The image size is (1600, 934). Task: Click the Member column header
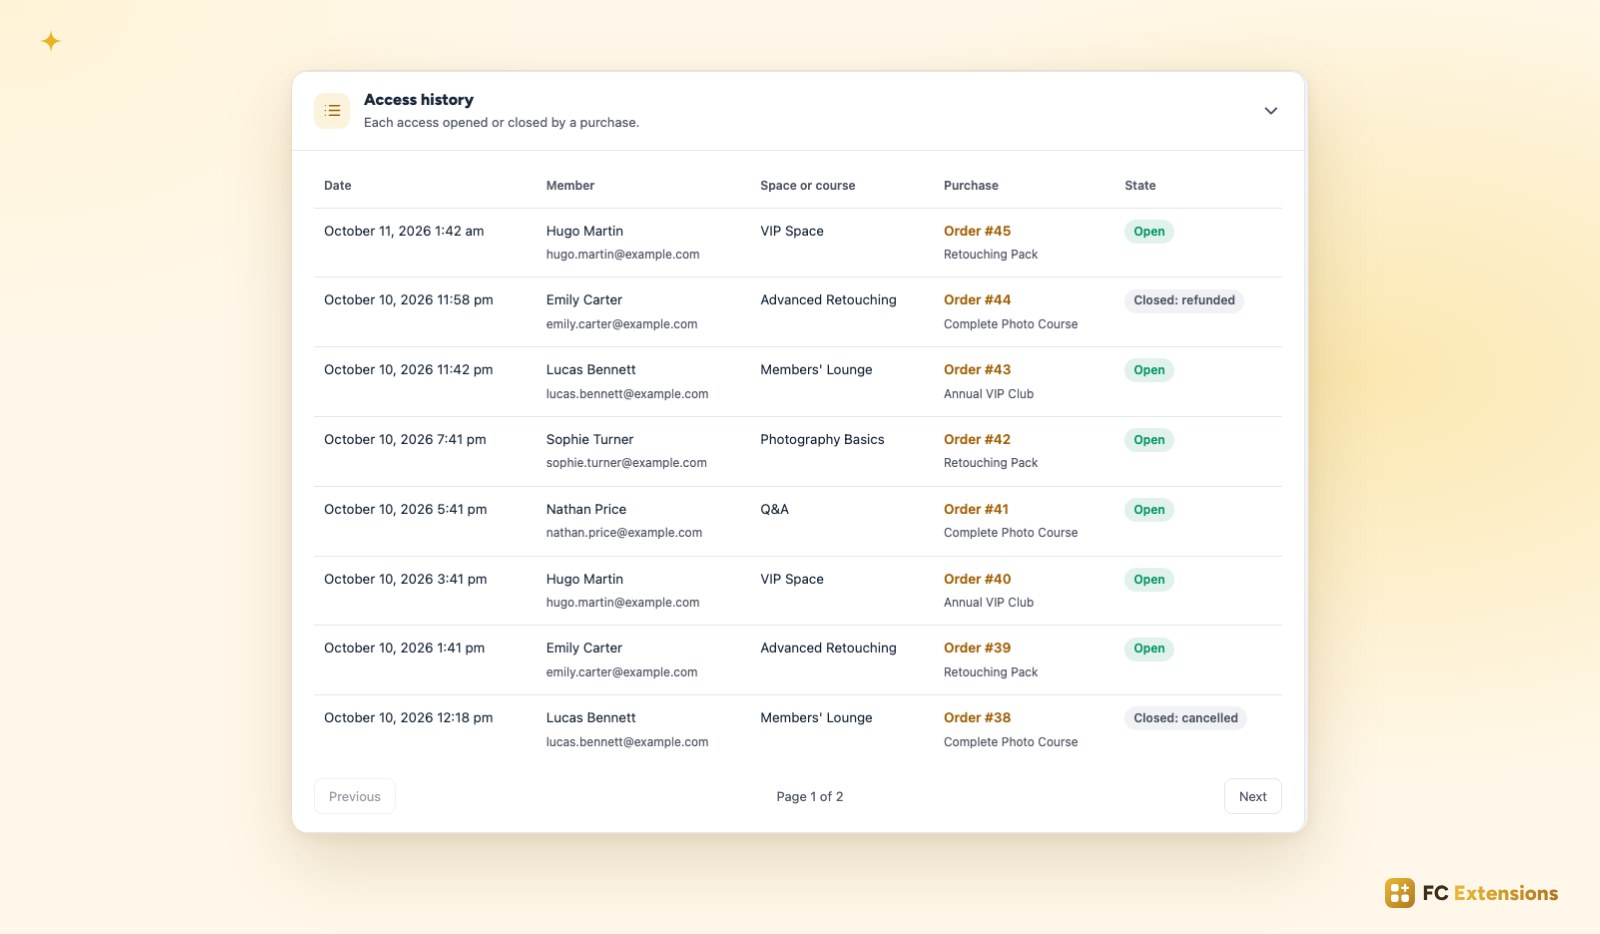pos(570,186)
